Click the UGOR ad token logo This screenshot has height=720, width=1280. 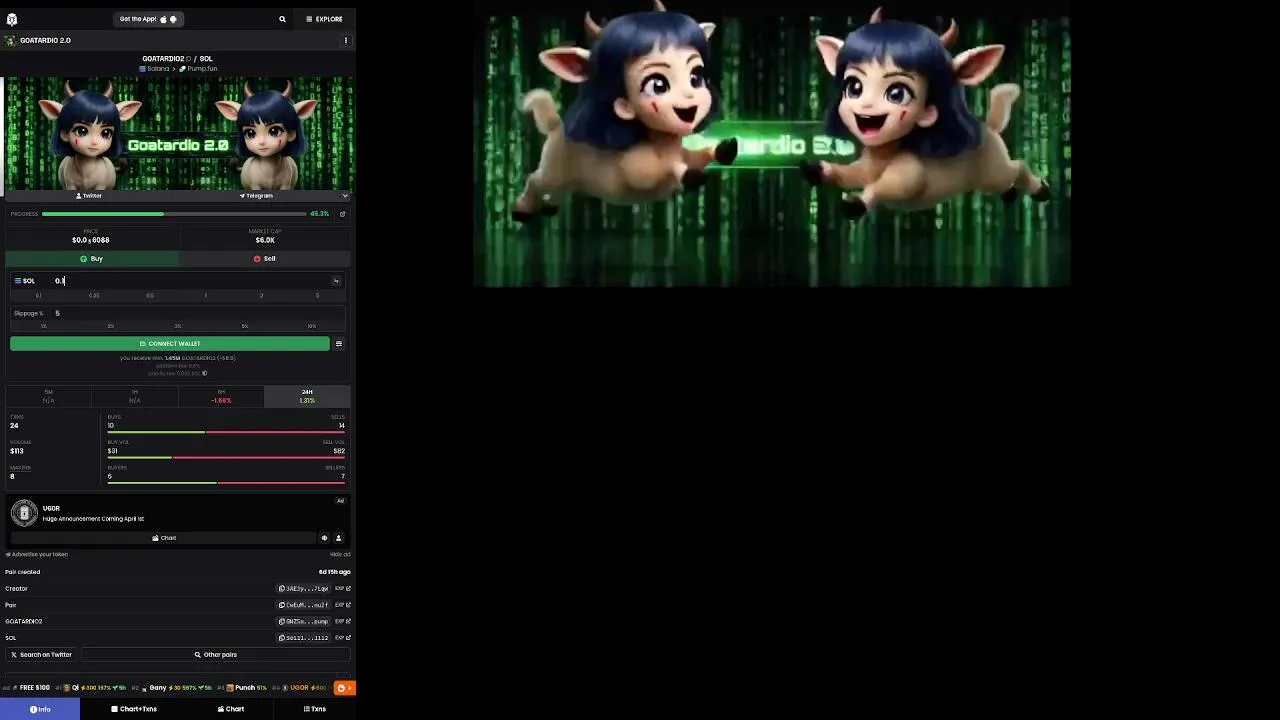click(x=24, y=513)
